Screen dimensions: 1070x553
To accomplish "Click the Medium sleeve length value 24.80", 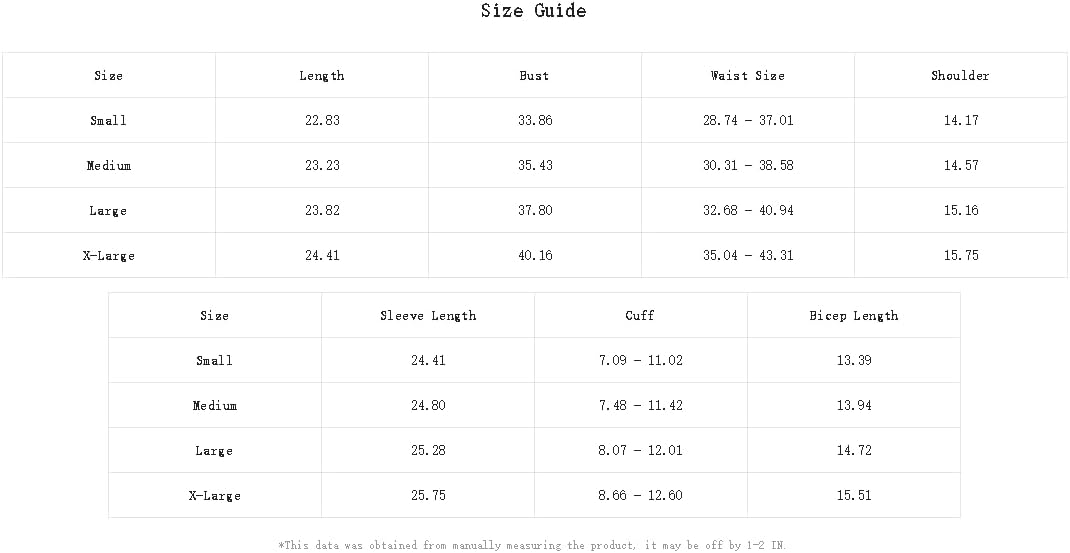I will pyautogui.click(x=428, y=406).
